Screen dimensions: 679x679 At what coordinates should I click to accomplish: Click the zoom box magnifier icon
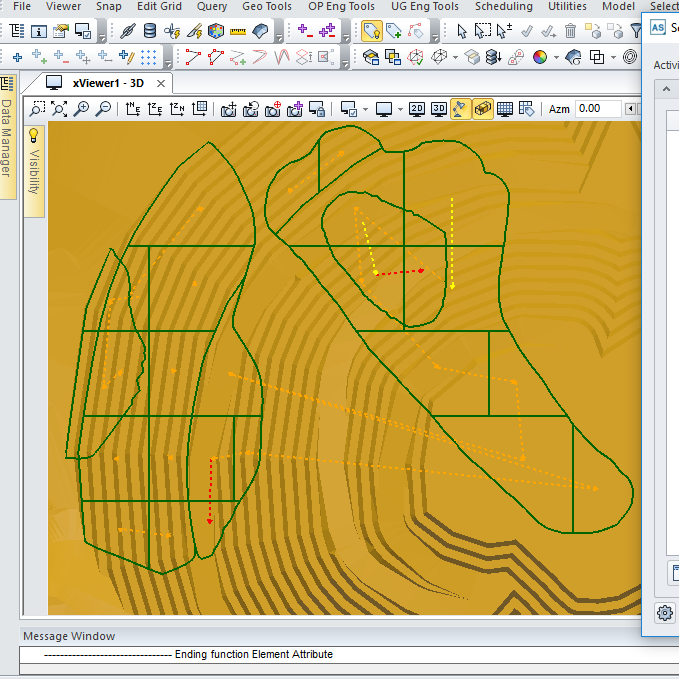(x=37, y=109)
